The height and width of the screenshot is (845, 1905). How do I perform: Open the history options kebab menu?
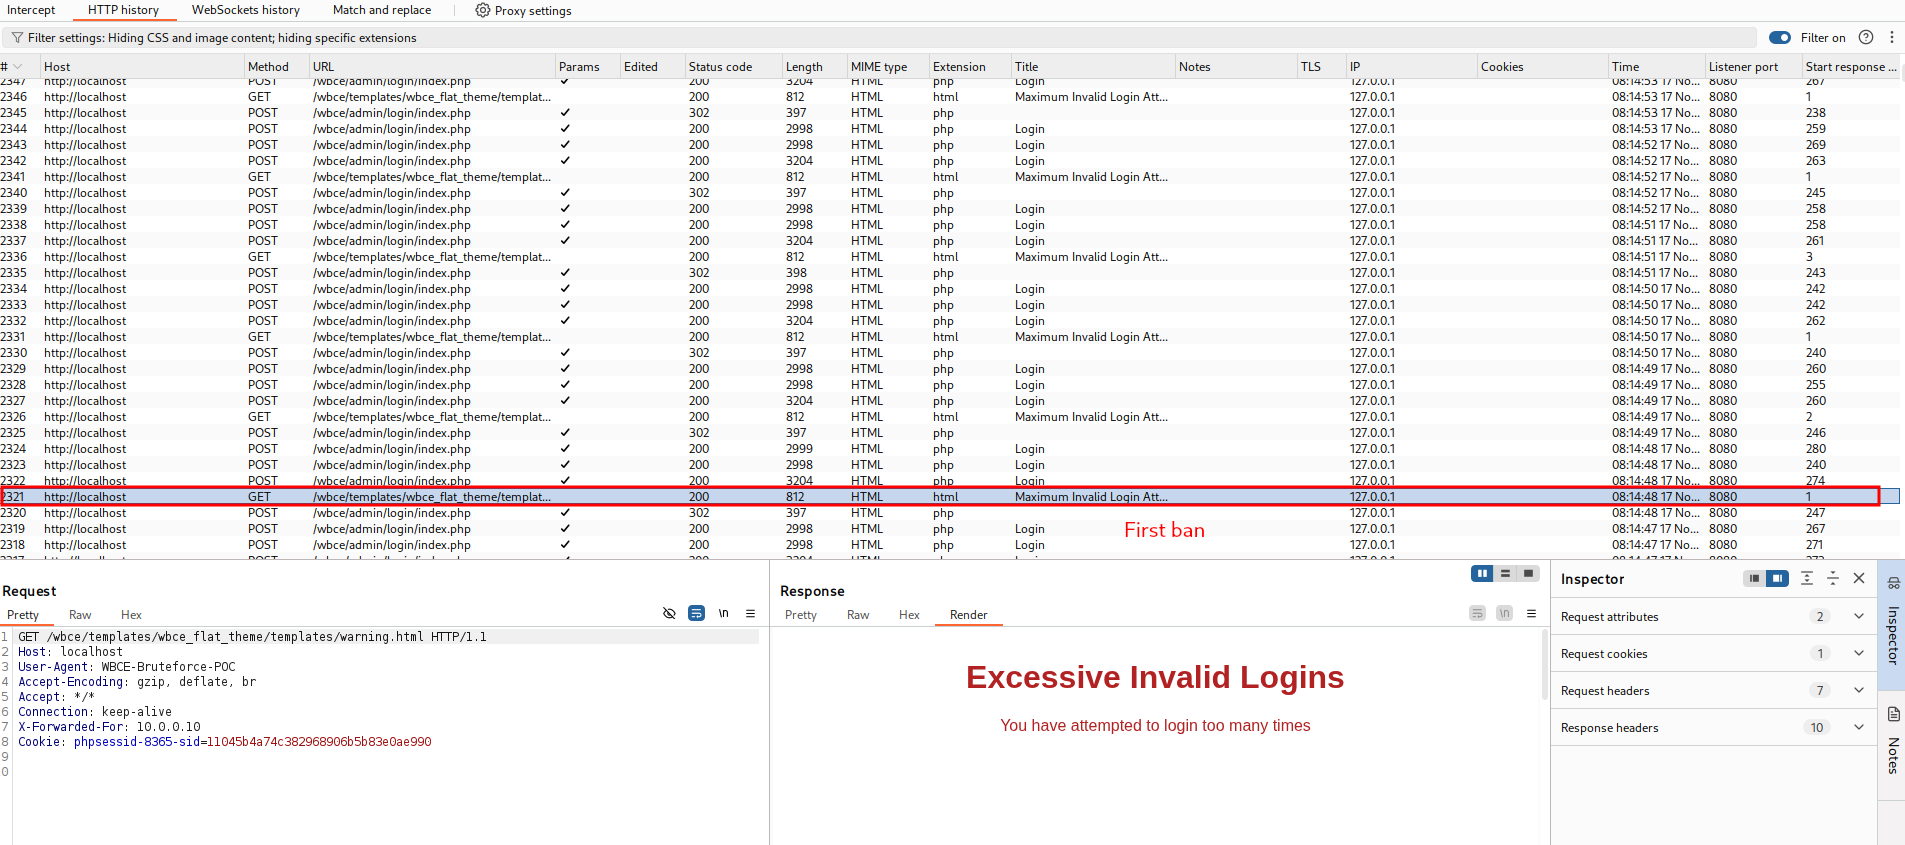point(1892,37)
